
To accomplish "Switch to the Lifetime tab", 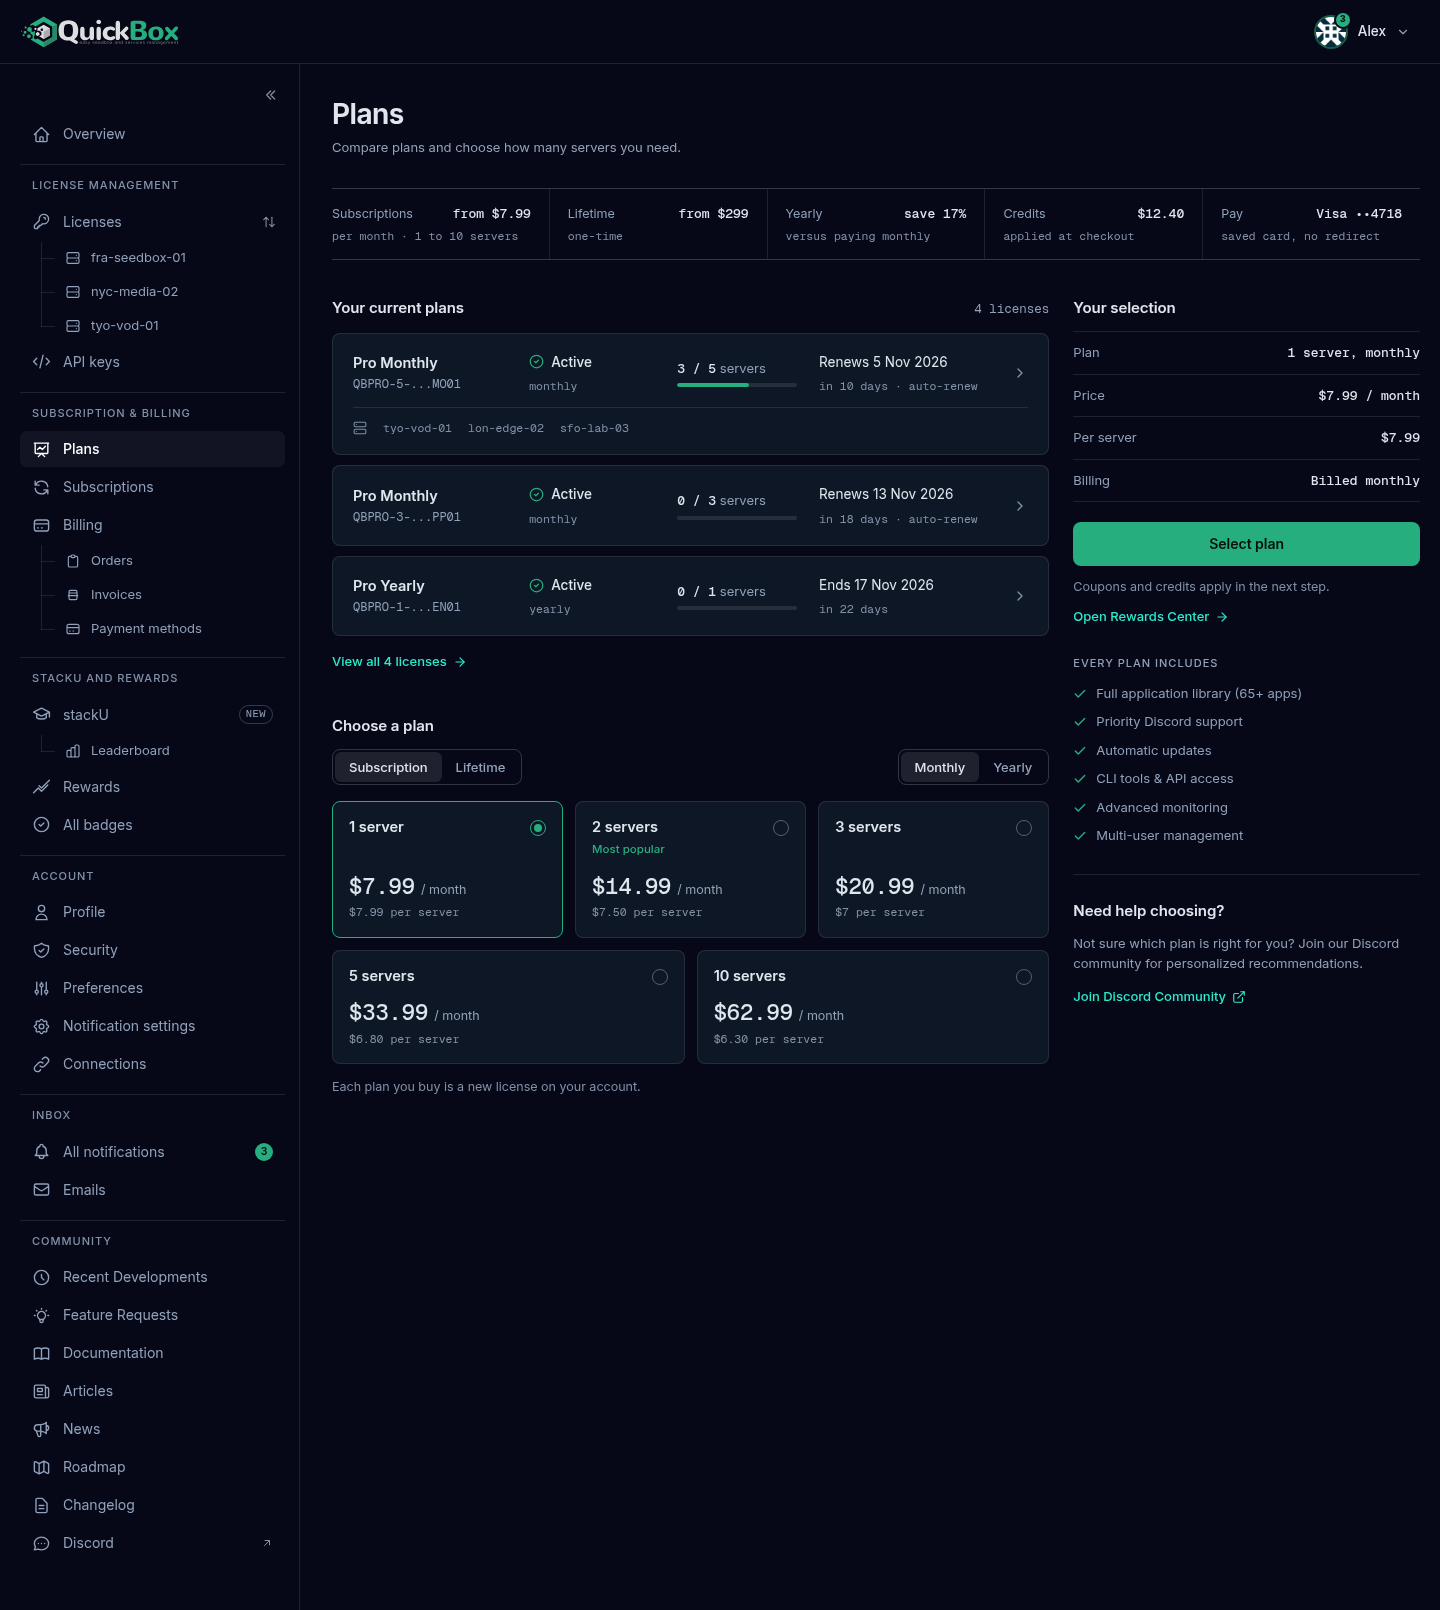I will [480, 768].
